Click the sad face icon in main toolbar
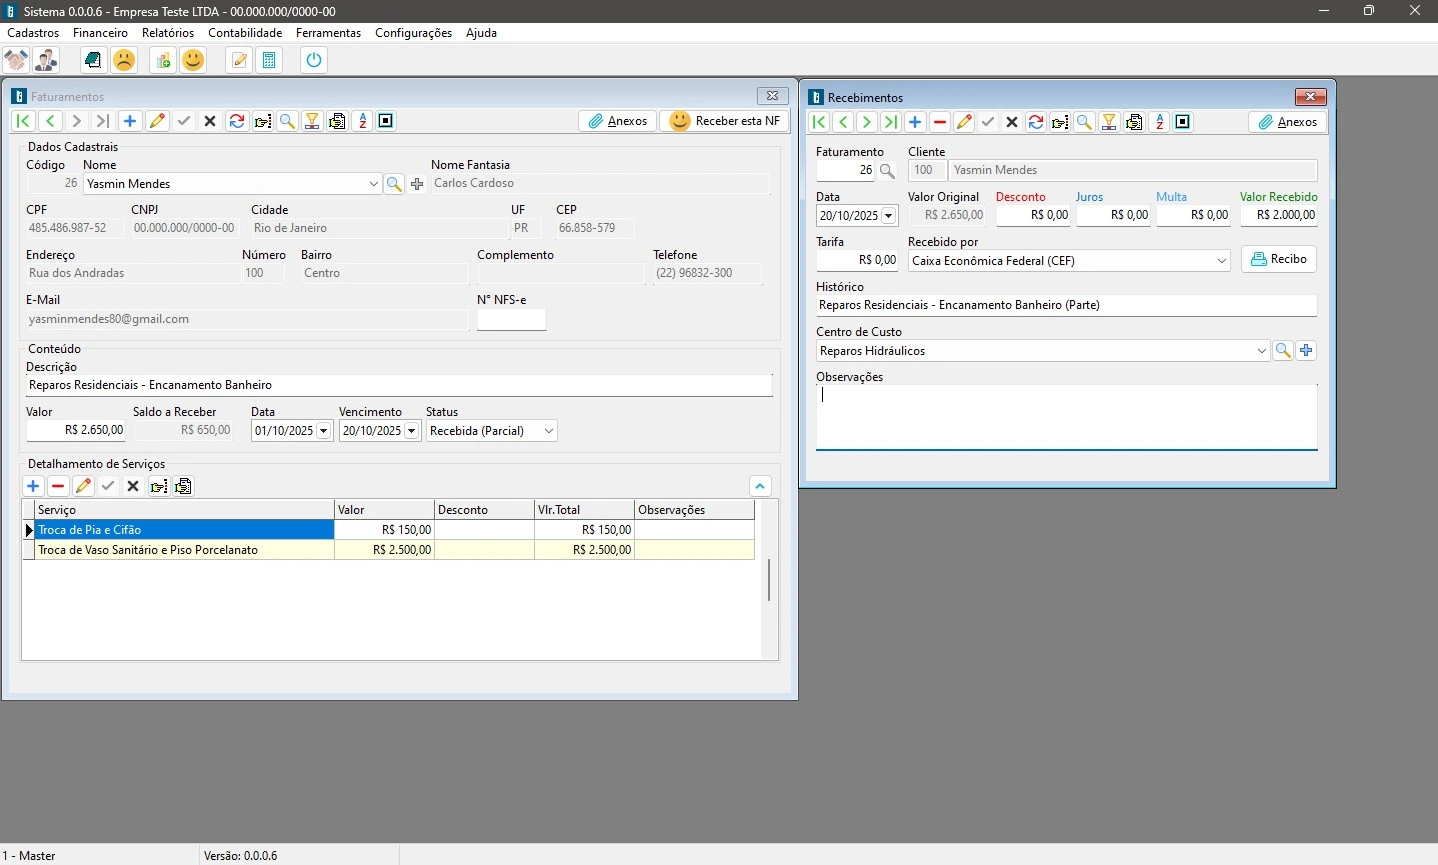 [124, 60]
